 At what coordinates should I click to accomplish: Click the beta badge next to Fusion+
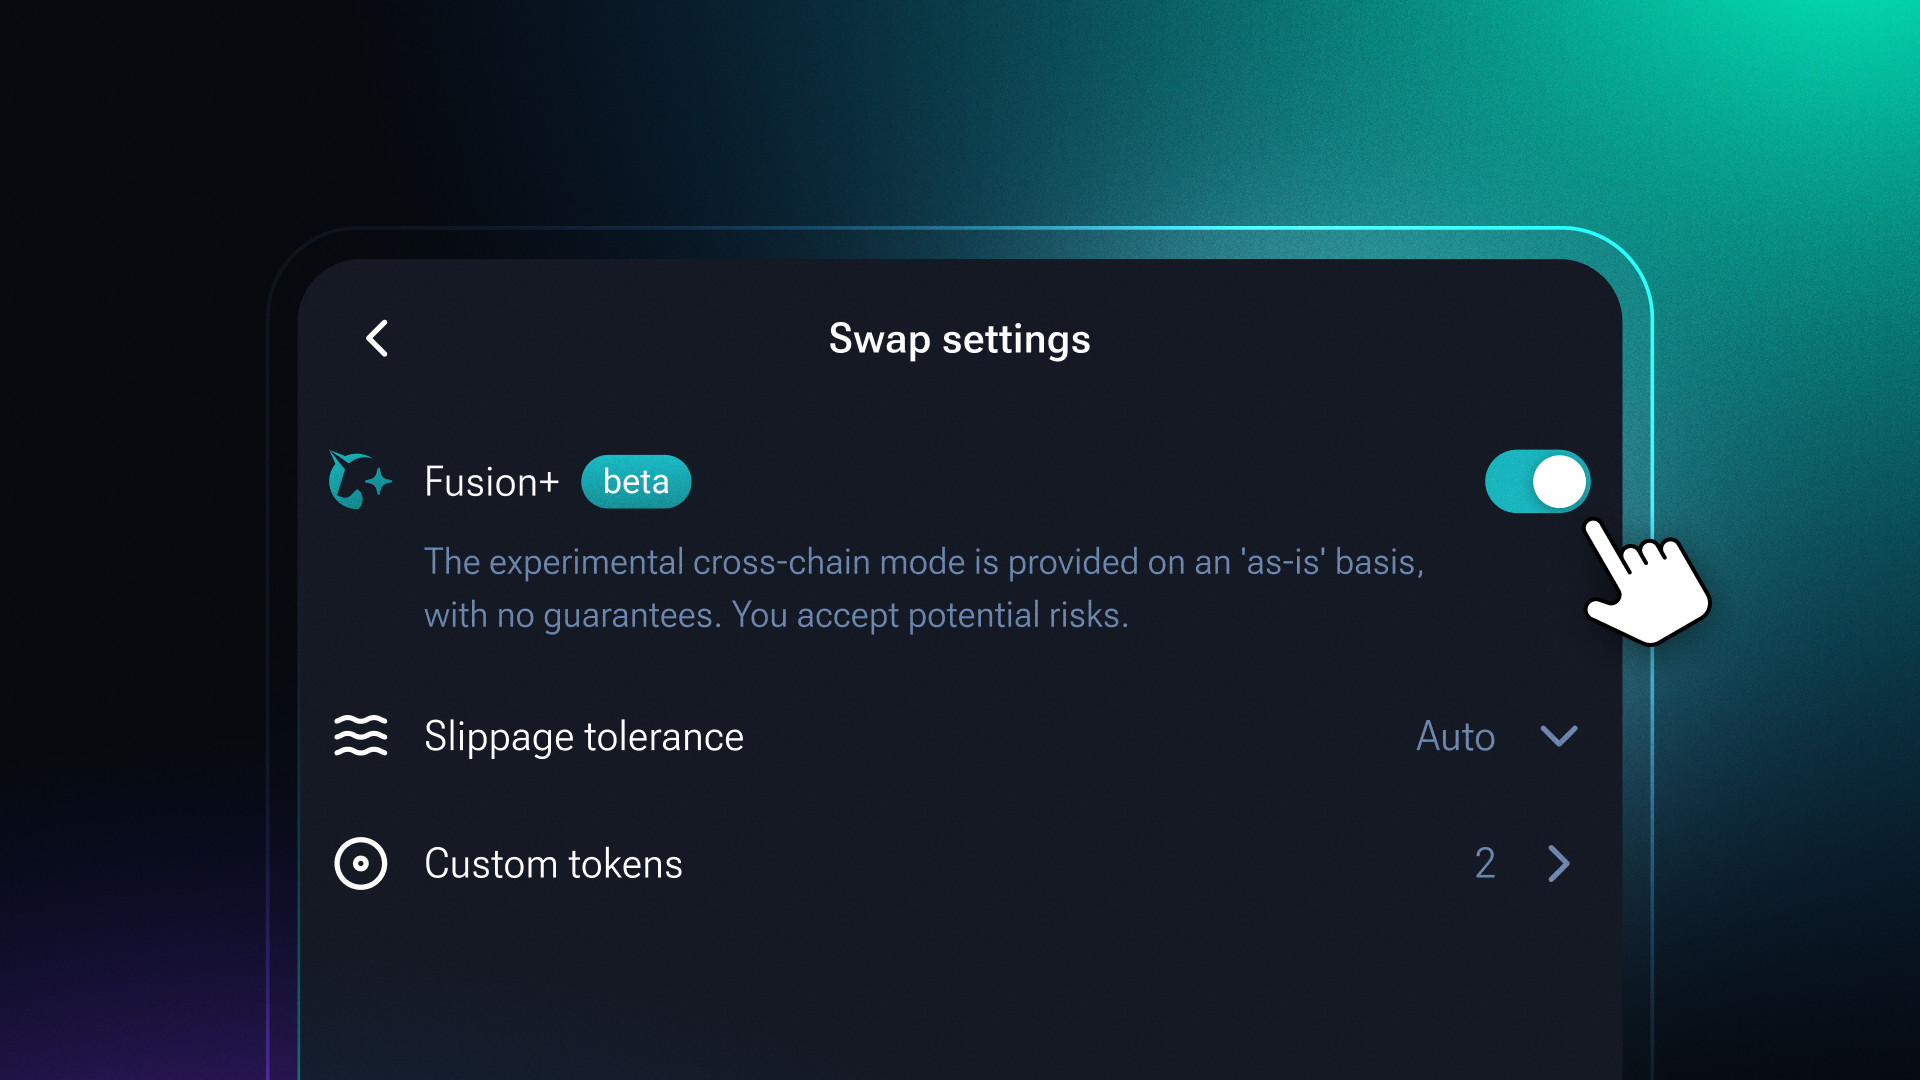pyautogui.click(x=636, y=481)
